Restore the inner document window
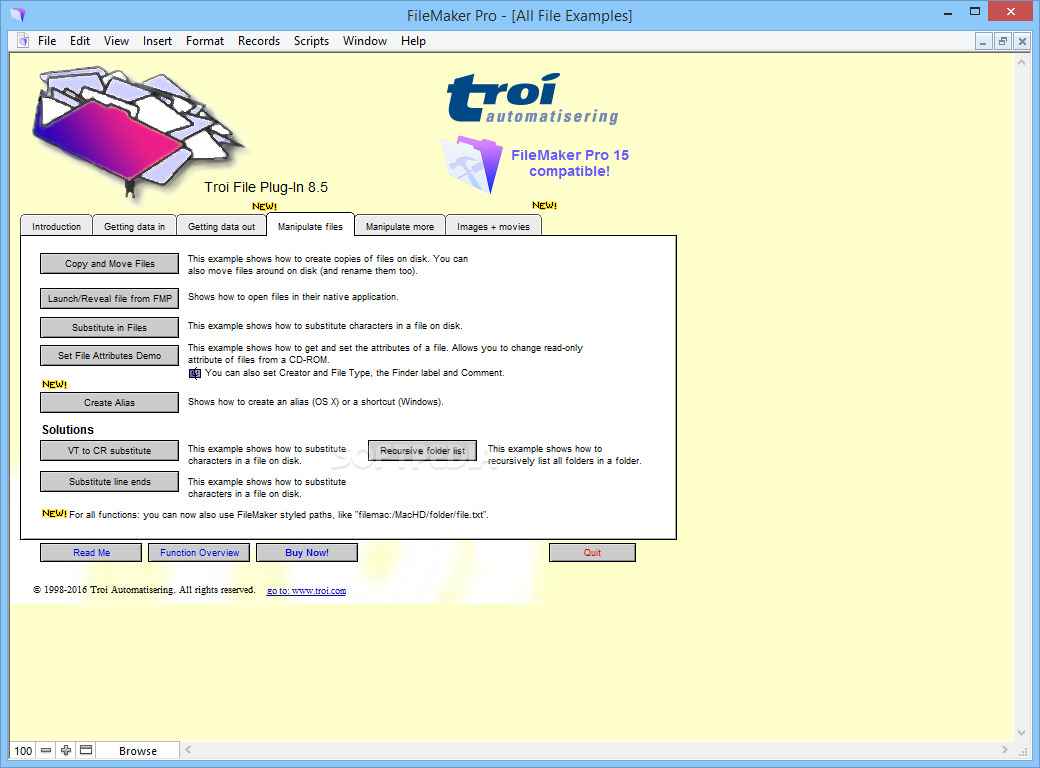This screenshot has width=1040, height=768. tap(1003, 41)
